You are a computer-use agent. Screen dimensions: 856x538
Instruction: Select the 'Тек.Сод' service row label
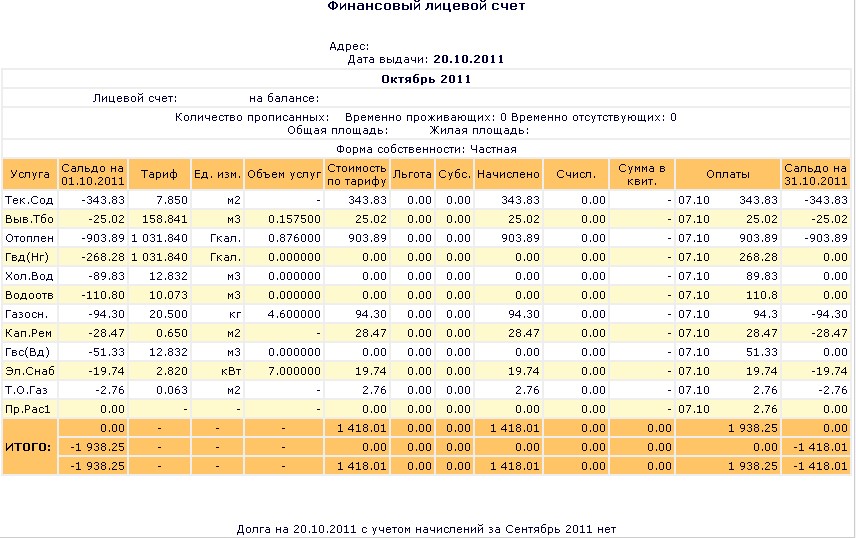[x=29, y=200]
